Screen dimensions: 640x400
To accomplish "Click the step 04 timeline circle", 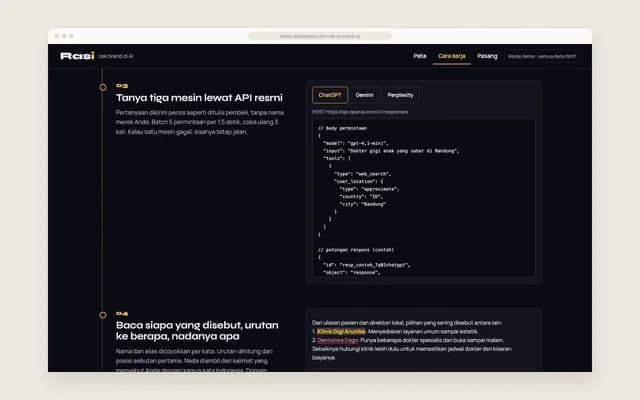I will [x=103, y=315].
